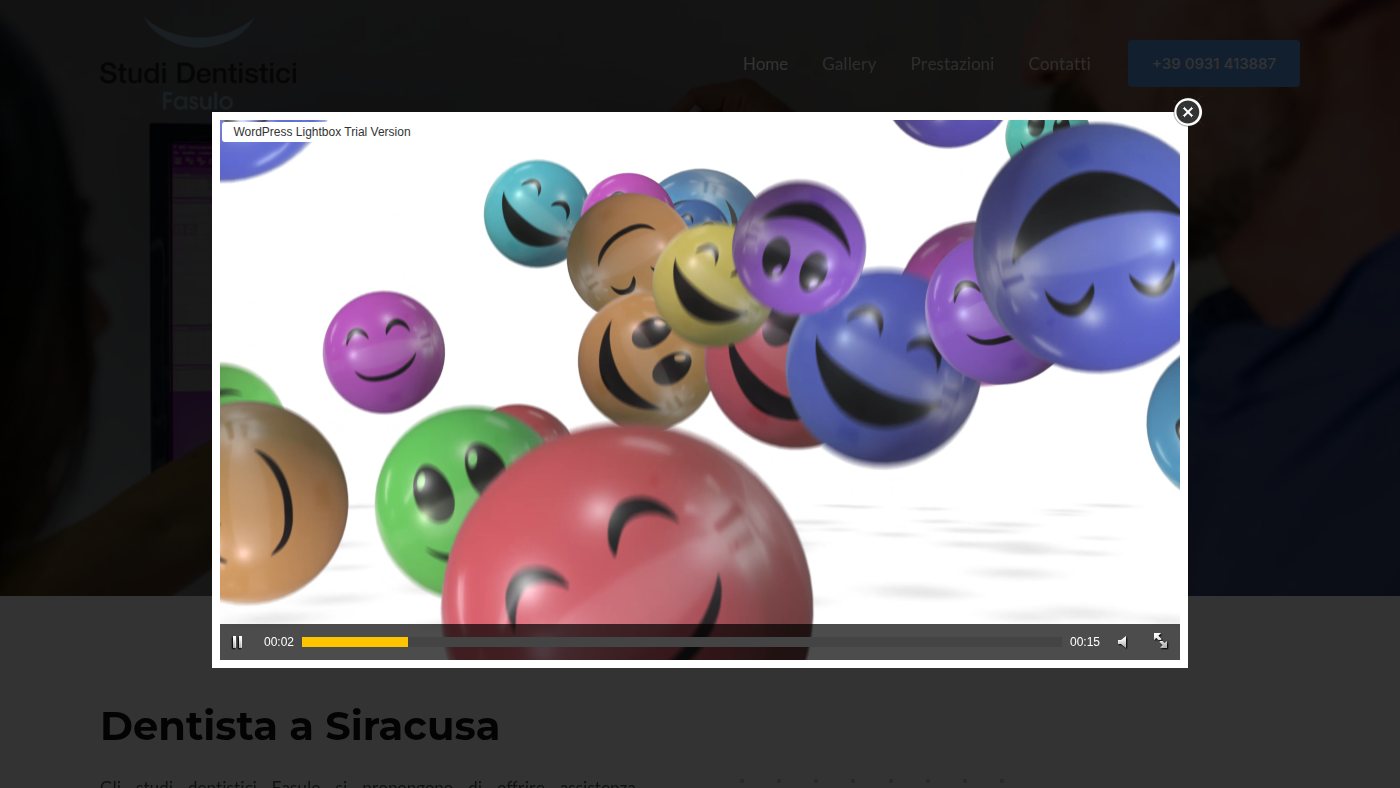The width and height of the screenshot is (1400, 788).
Task: Open the Contatti menu item
Action: click(1059, 64)
